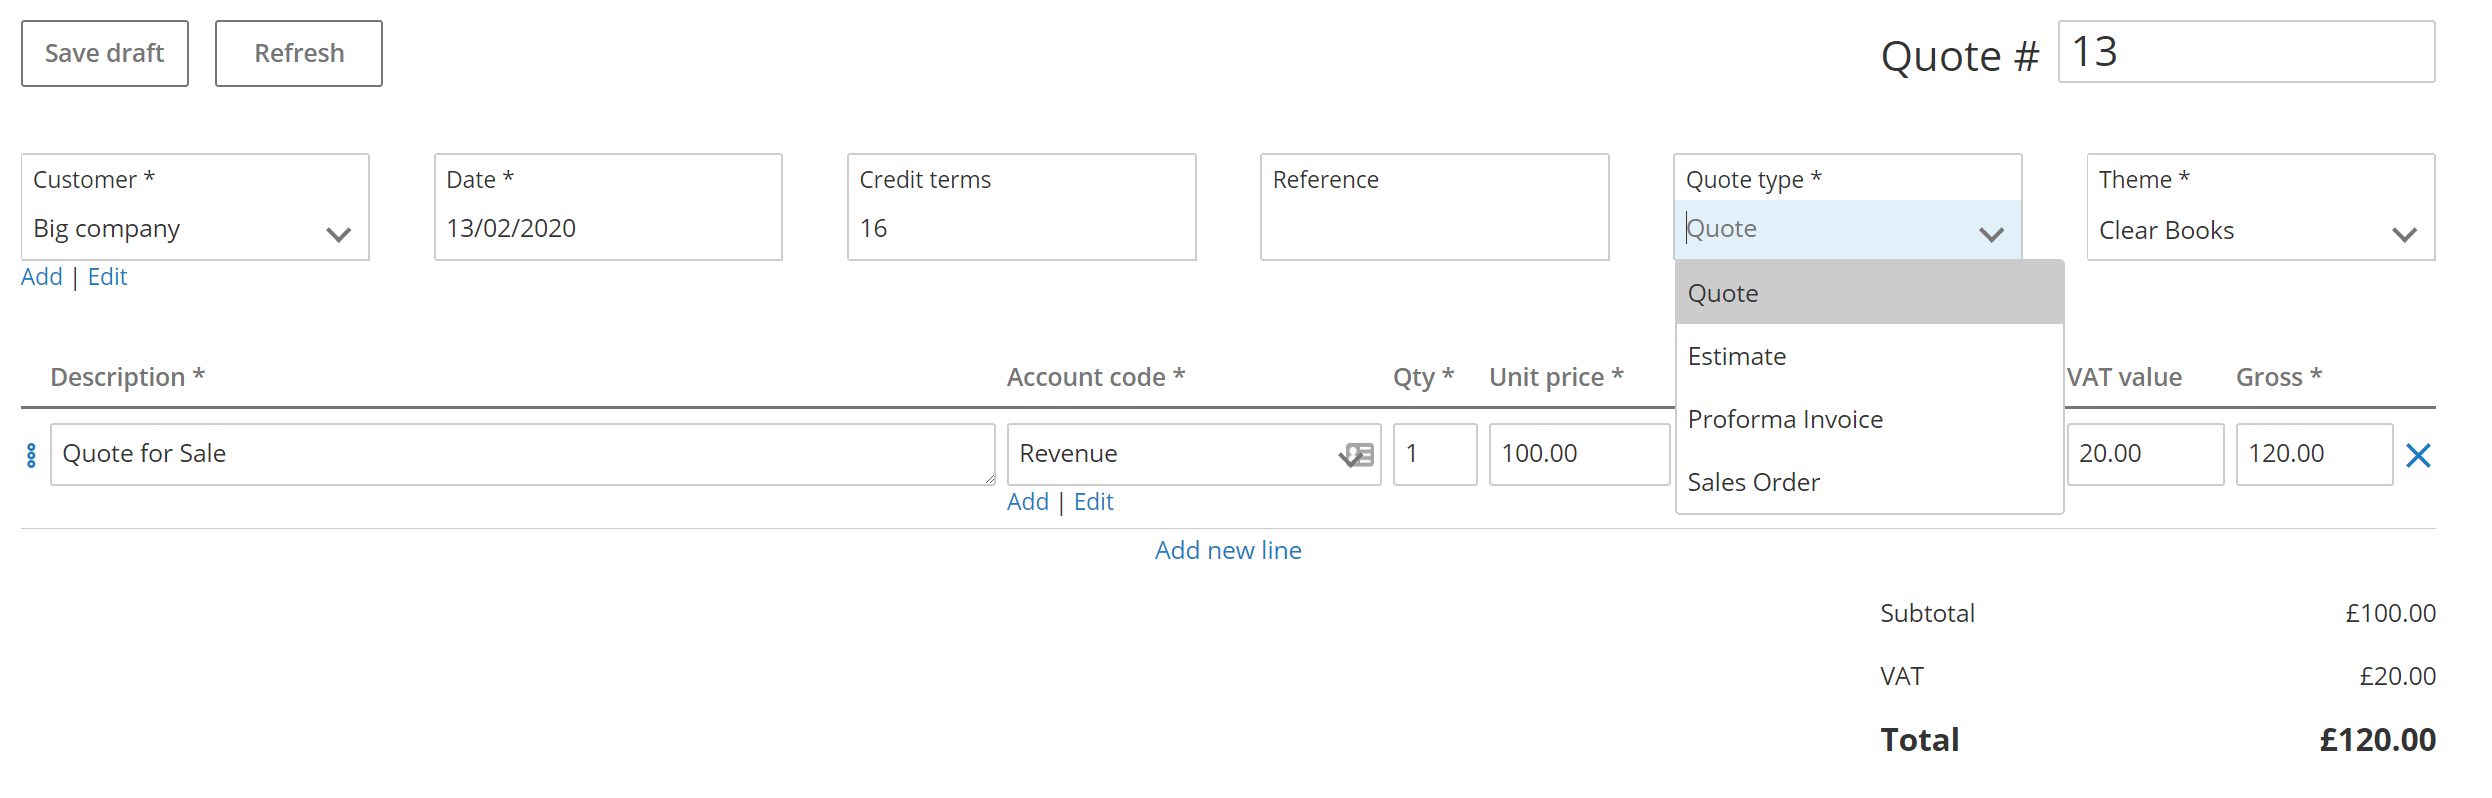Click Edit link under Customer

point(107,277)
